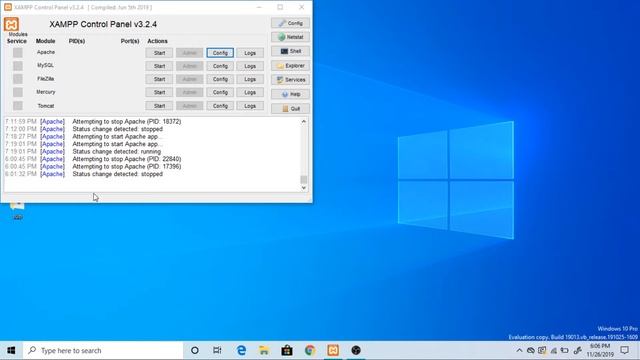The width and height of the screenshot is (640, 360).
Task: Select the Apache module label
Action: pyautogui.click(x=46, y=52)
